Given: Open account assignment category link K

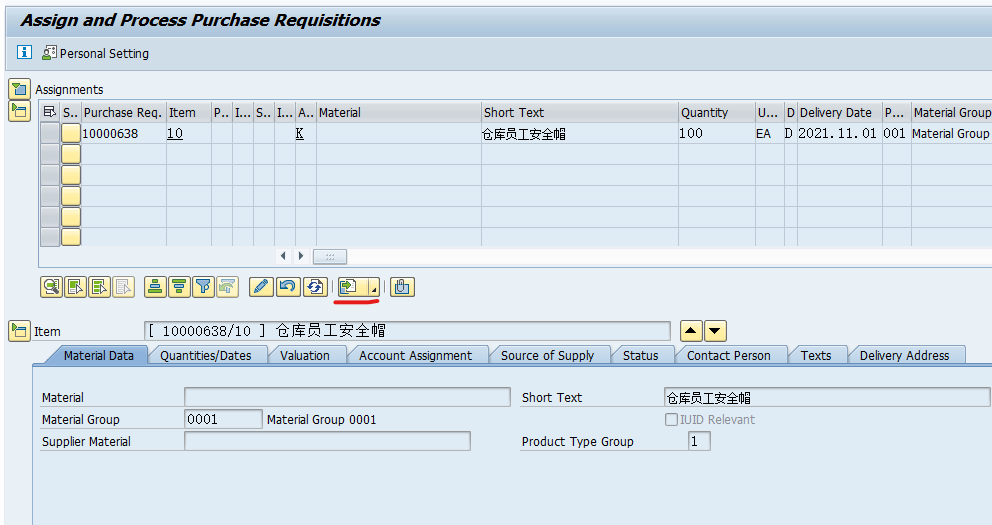Looking at the screenshot, I should point(300,133).
